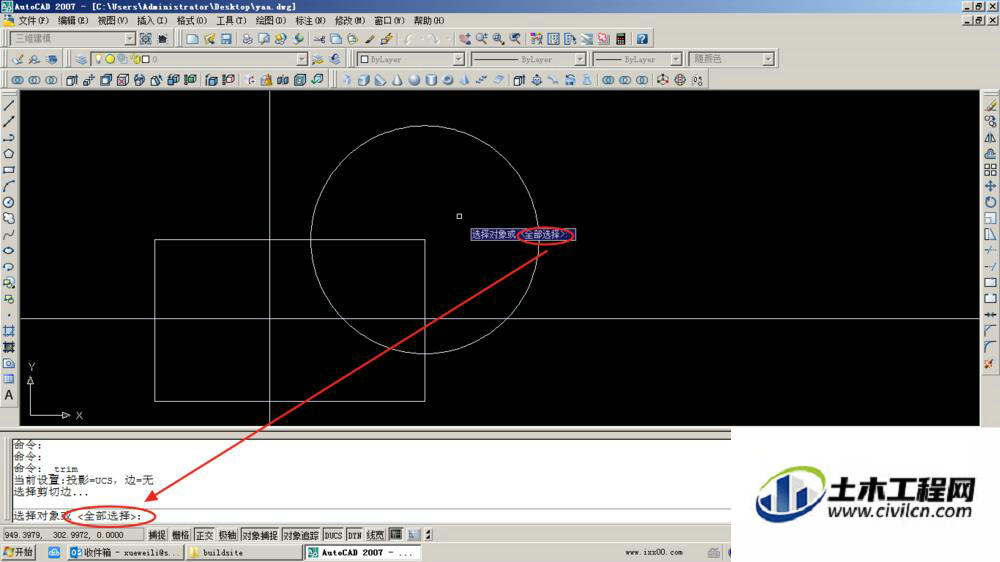
Task: Click the command line input field
Action: pyautogui.click(x=370, y=516)
